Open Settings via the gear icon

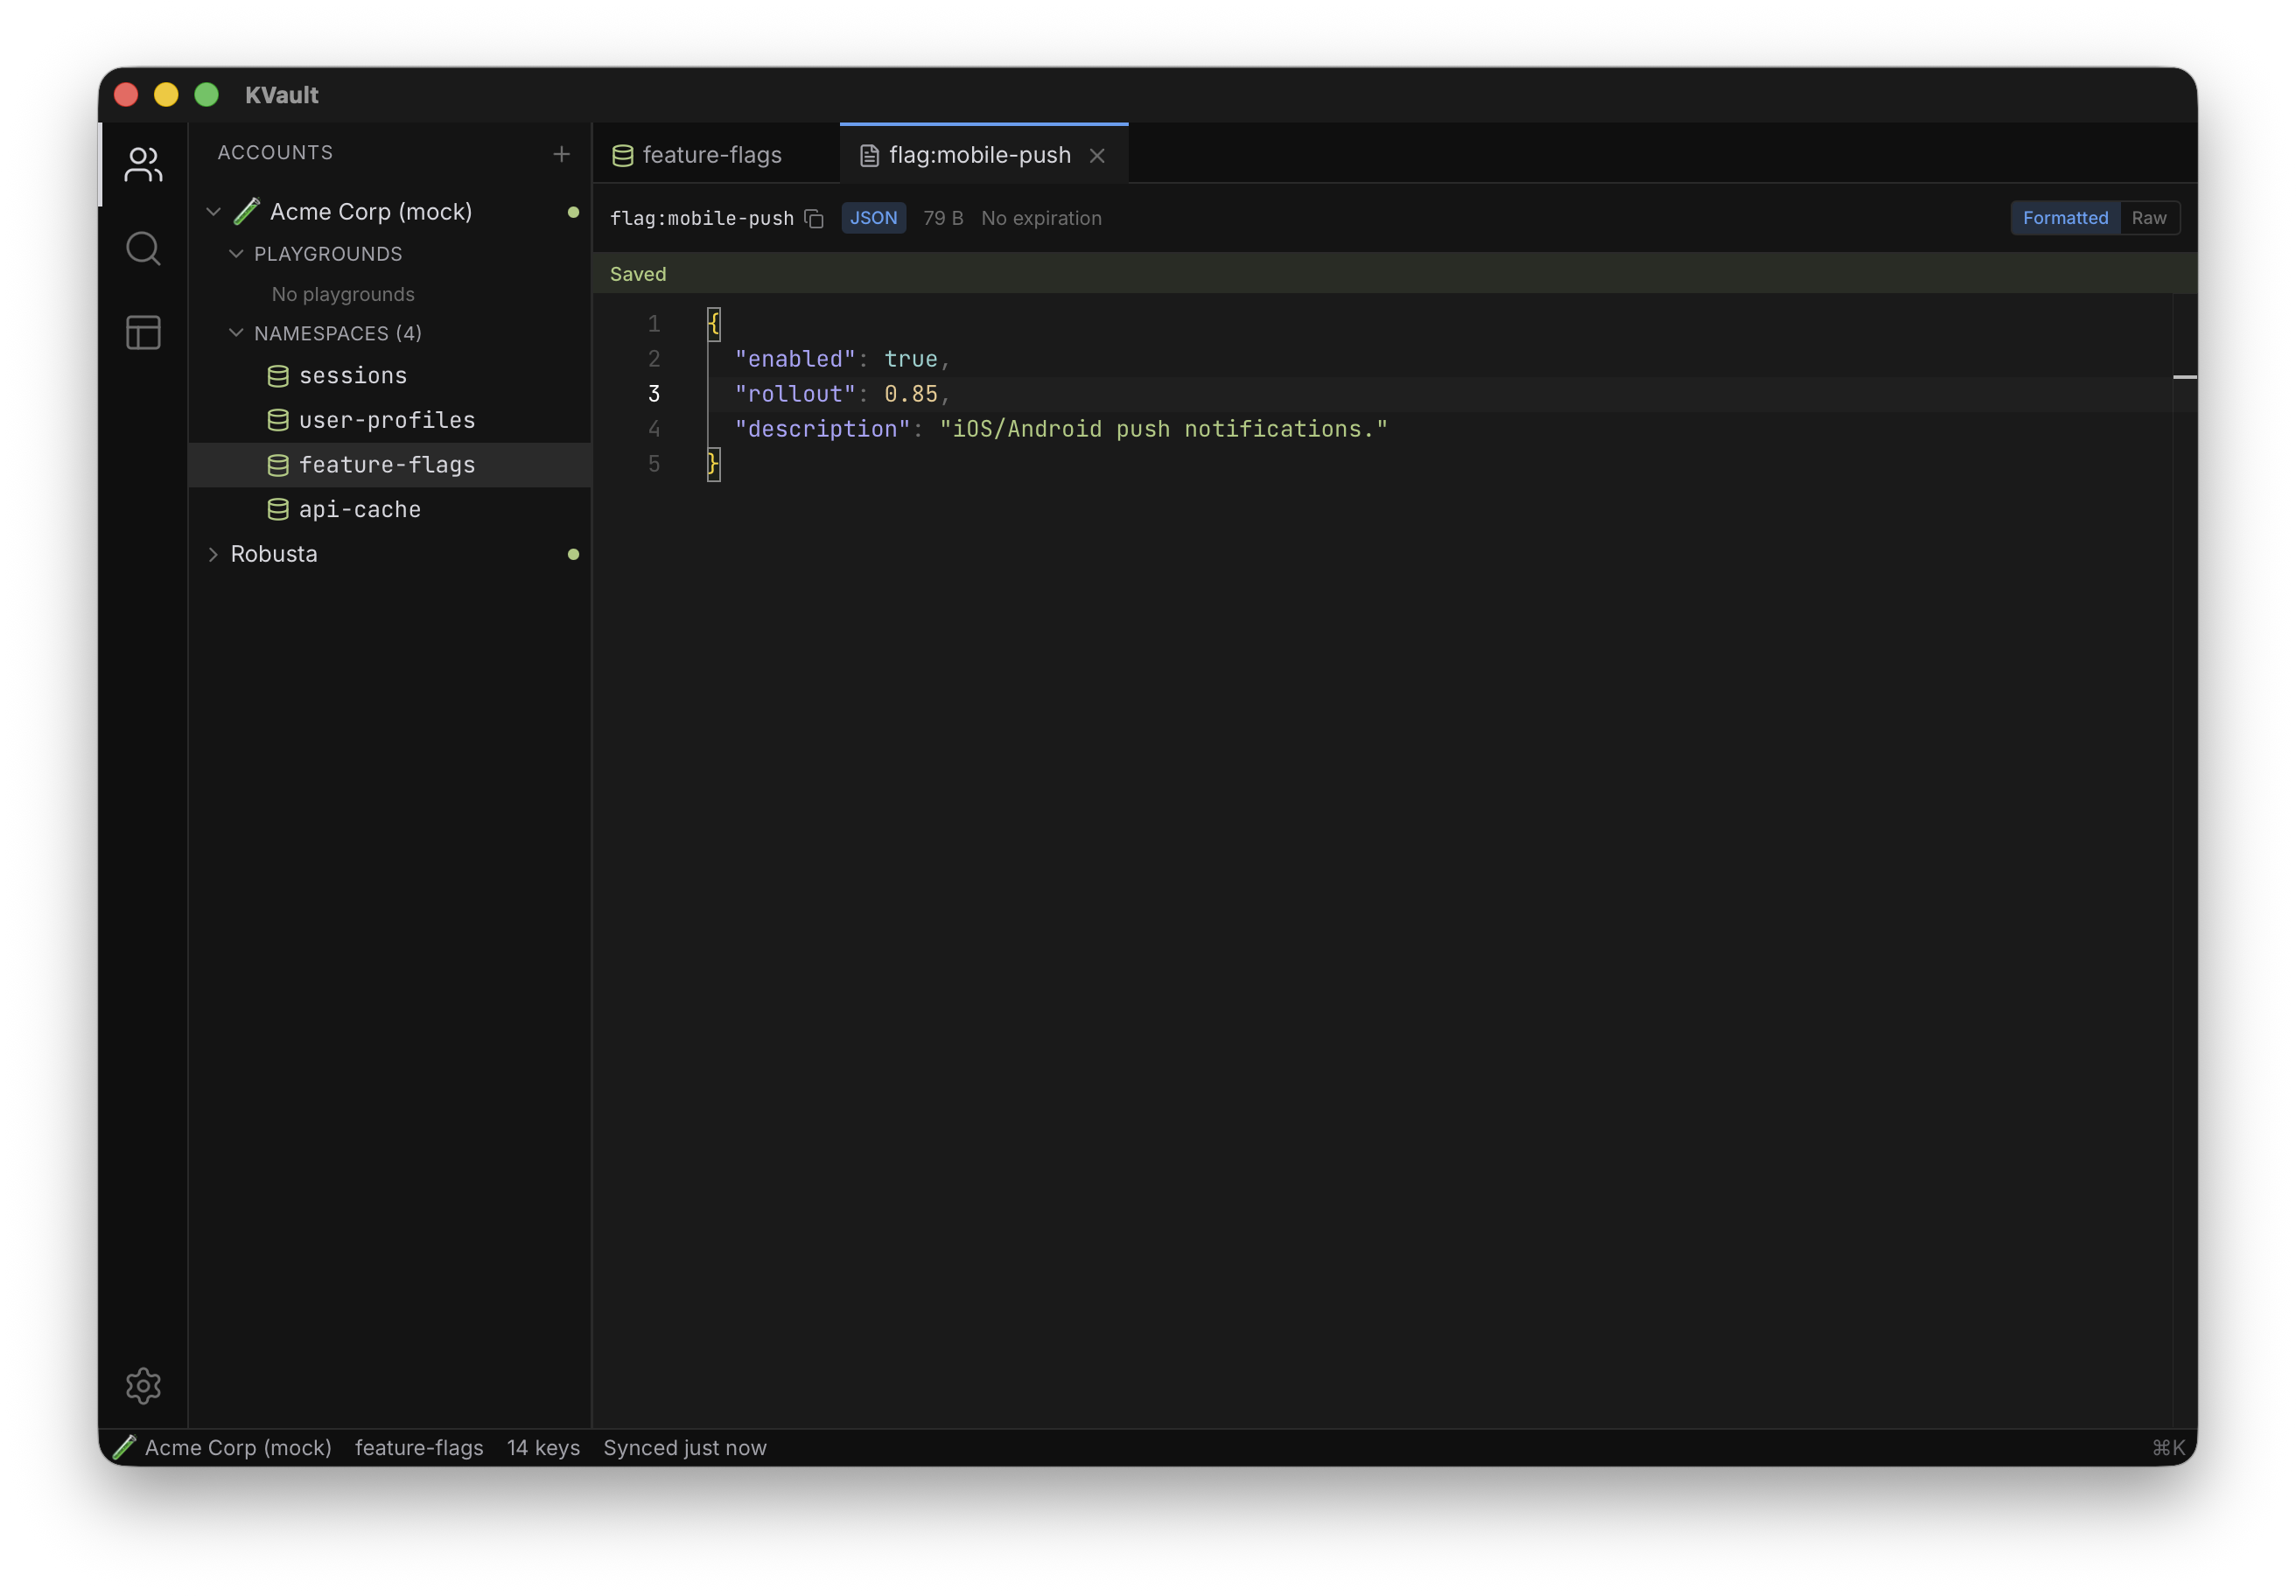(143, 1386)
